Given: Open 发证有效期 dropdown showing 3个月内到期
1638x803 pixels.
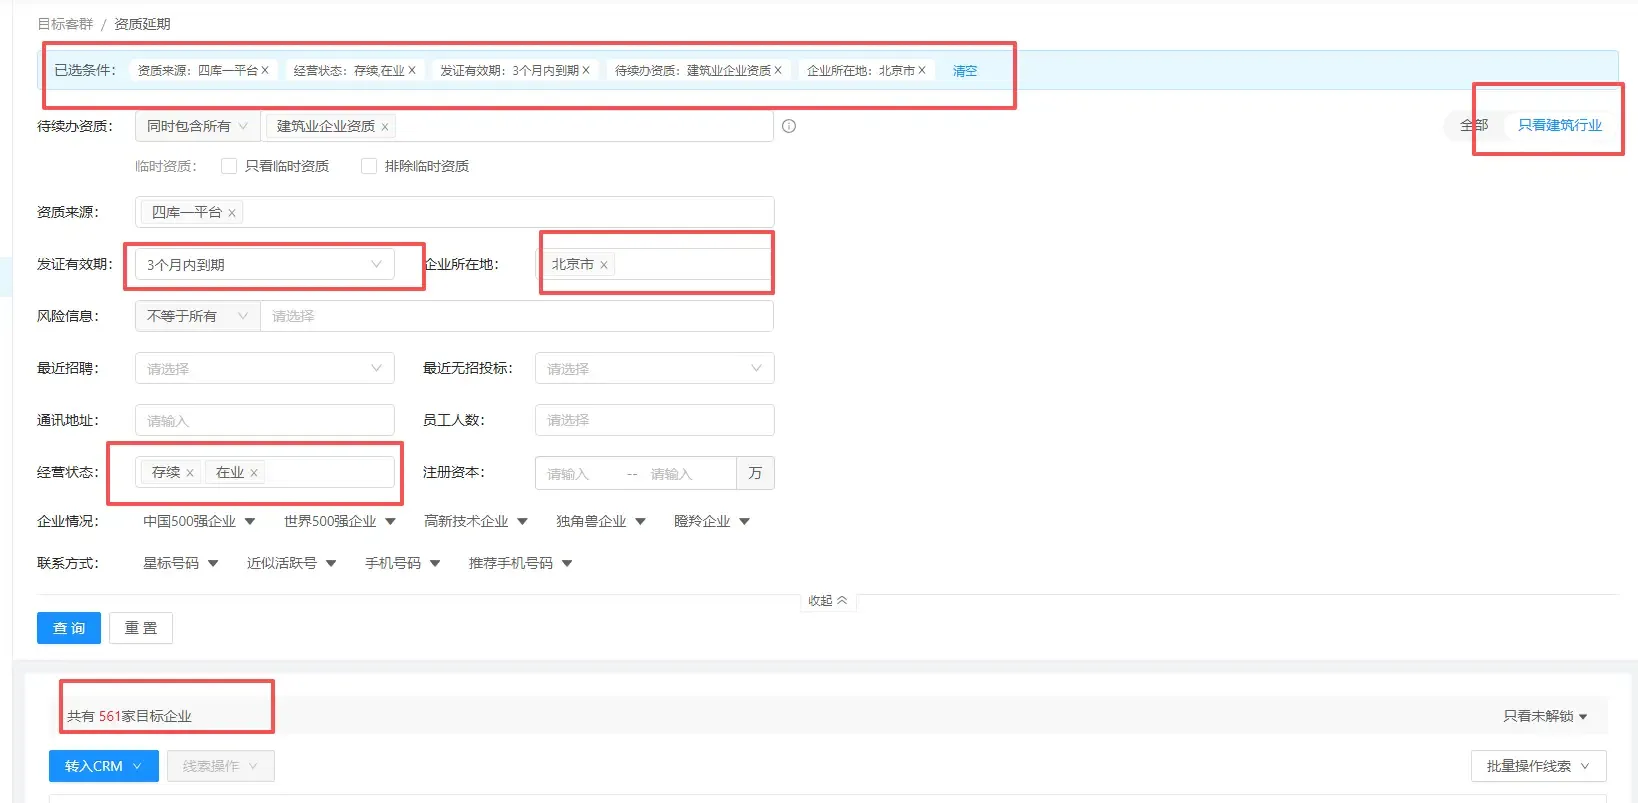Looking at the screenshot, I should [x=265, y=264].
